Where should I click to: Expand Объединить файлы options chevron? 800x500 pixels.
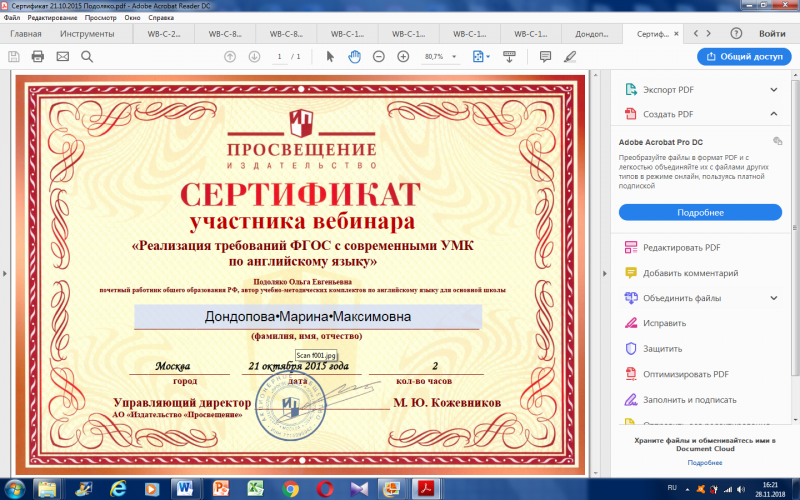[774, 298]
